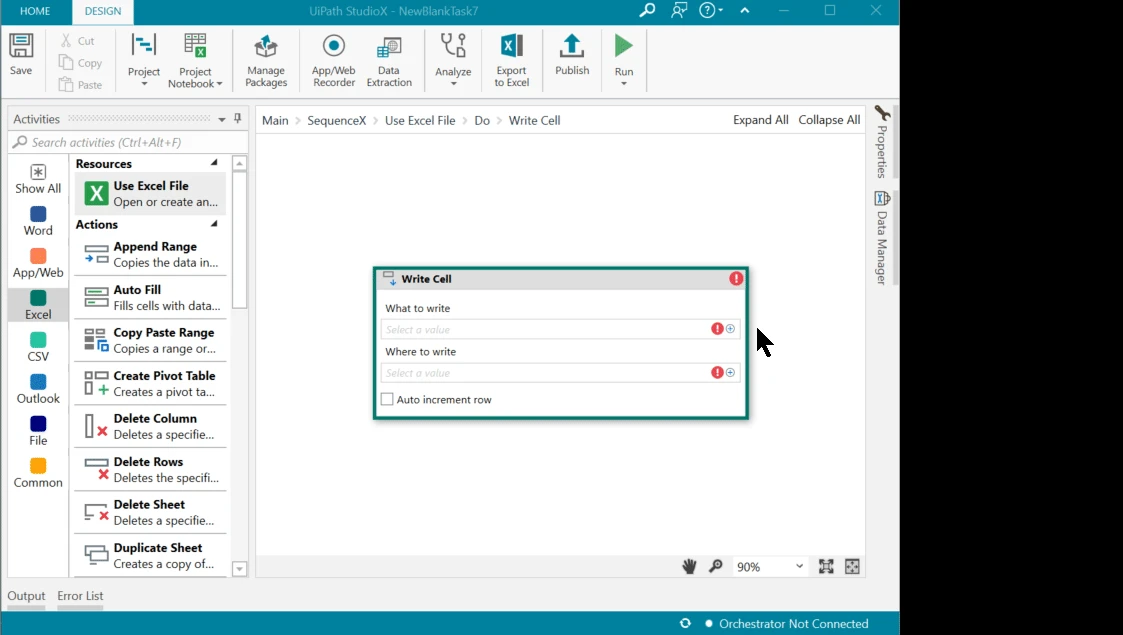Image resolution: width=1123 pixels, height=635 pixels.
Task: Select the Outlook activities category
Action: point(38,389)
